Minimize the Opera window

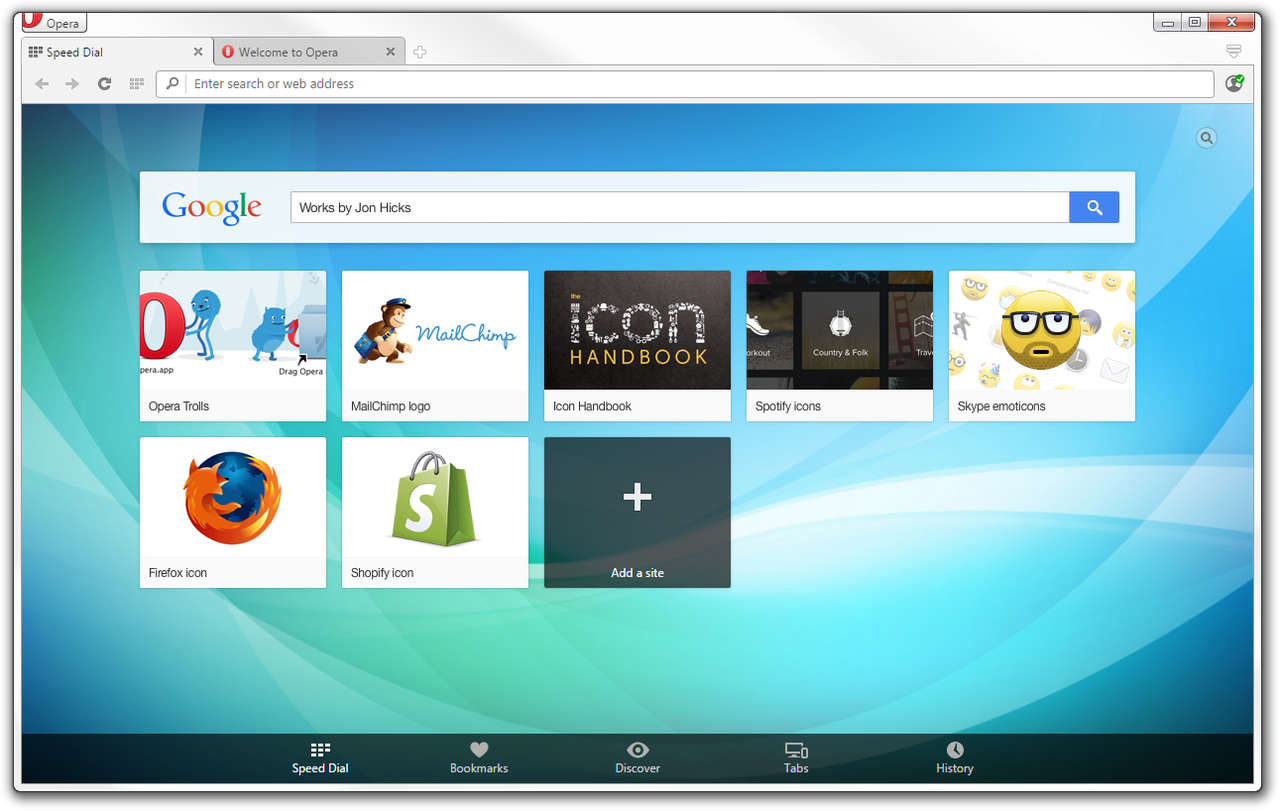pyautogui.click(x=1167, y=22)
